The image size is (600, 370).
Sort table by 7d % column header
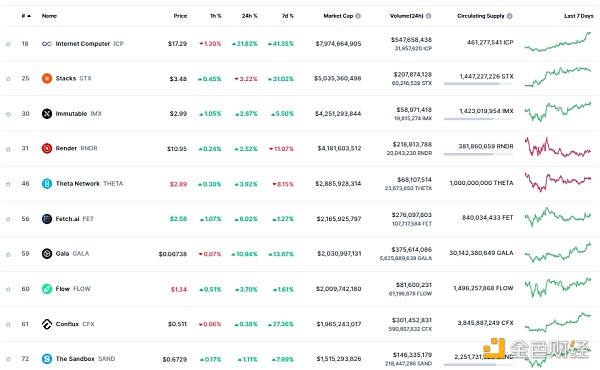288,16
